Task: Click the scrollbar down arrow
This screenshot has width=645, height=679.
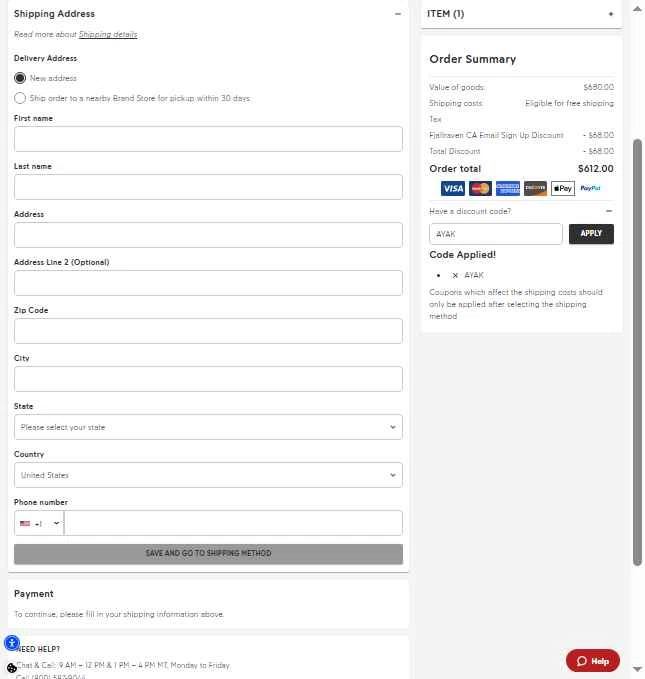Action: click(x=637, y=669)
